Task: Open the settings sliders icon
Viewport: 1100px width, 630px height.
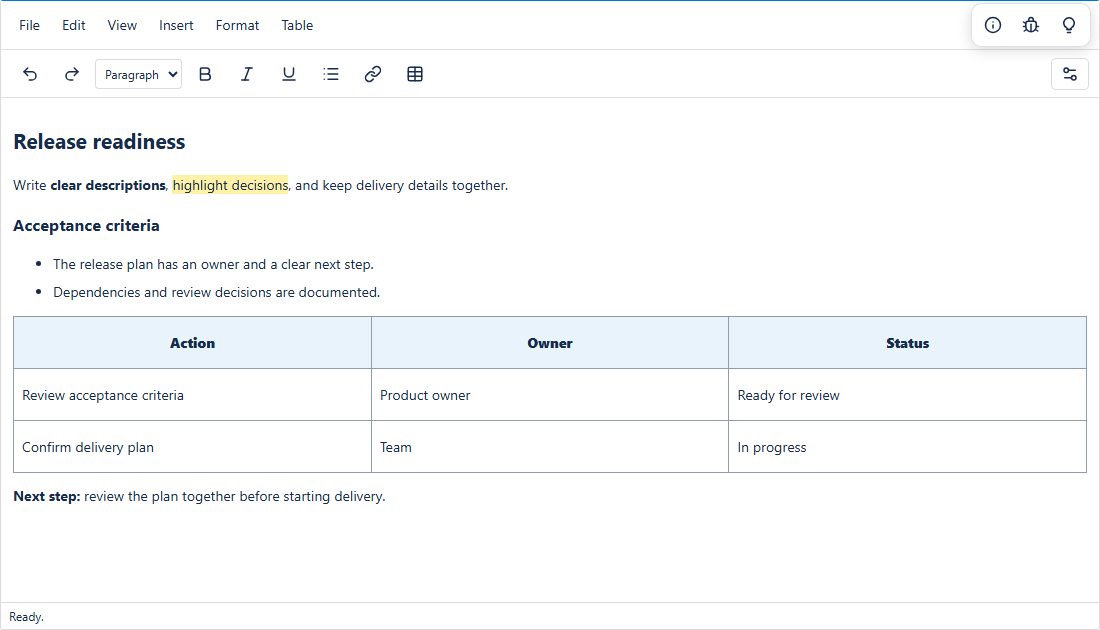Action: (1069, 74)
